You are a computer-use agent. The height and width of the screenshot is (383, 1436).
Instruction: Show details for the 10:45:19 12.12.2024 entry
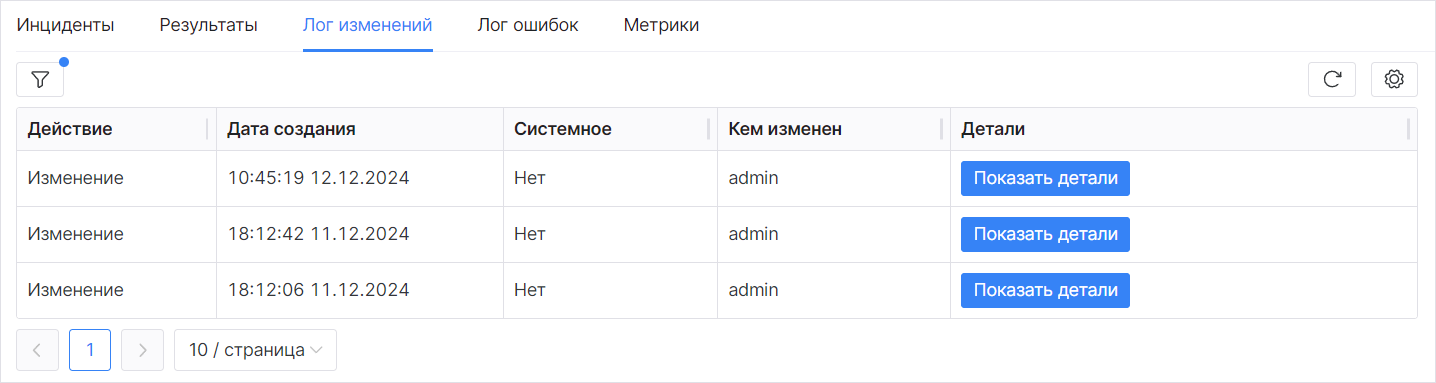pos(1045,178)
